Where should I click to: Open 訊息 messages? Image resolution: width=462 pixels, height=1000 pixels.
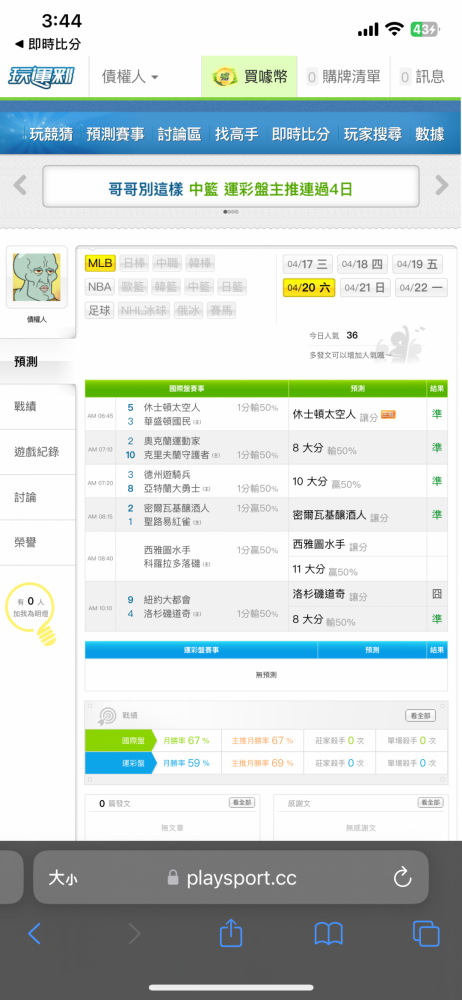click(x=422, y=77)
